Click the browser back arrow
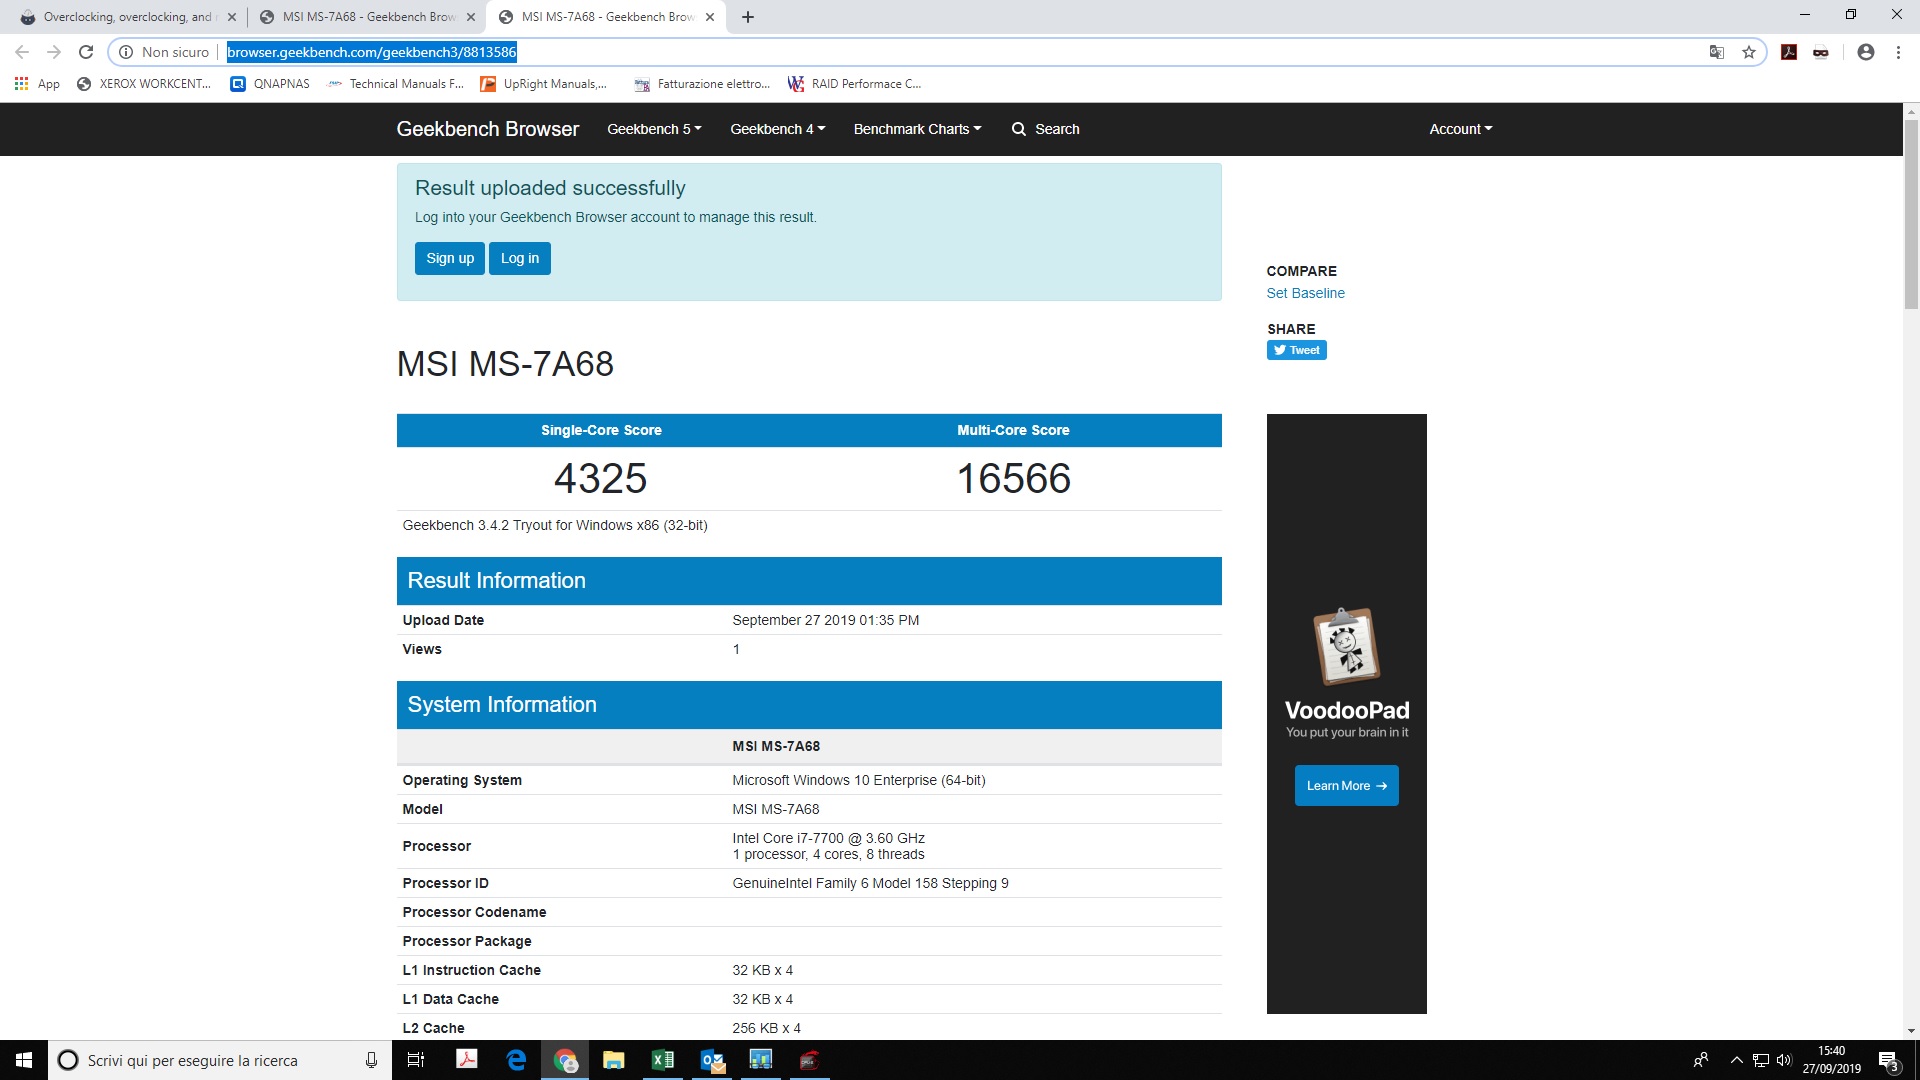The image size is (1920, 1080). 22,52
